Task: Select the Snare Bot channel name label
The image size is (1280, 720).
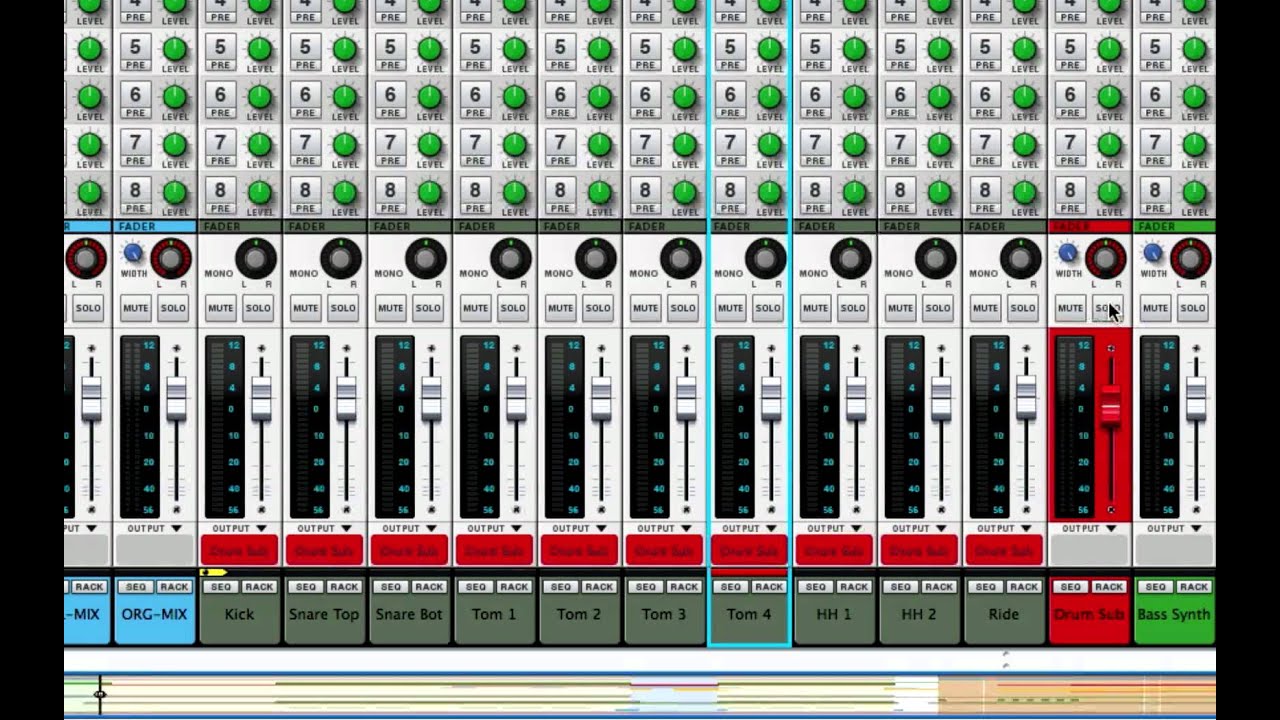Action: click(409, 615)
